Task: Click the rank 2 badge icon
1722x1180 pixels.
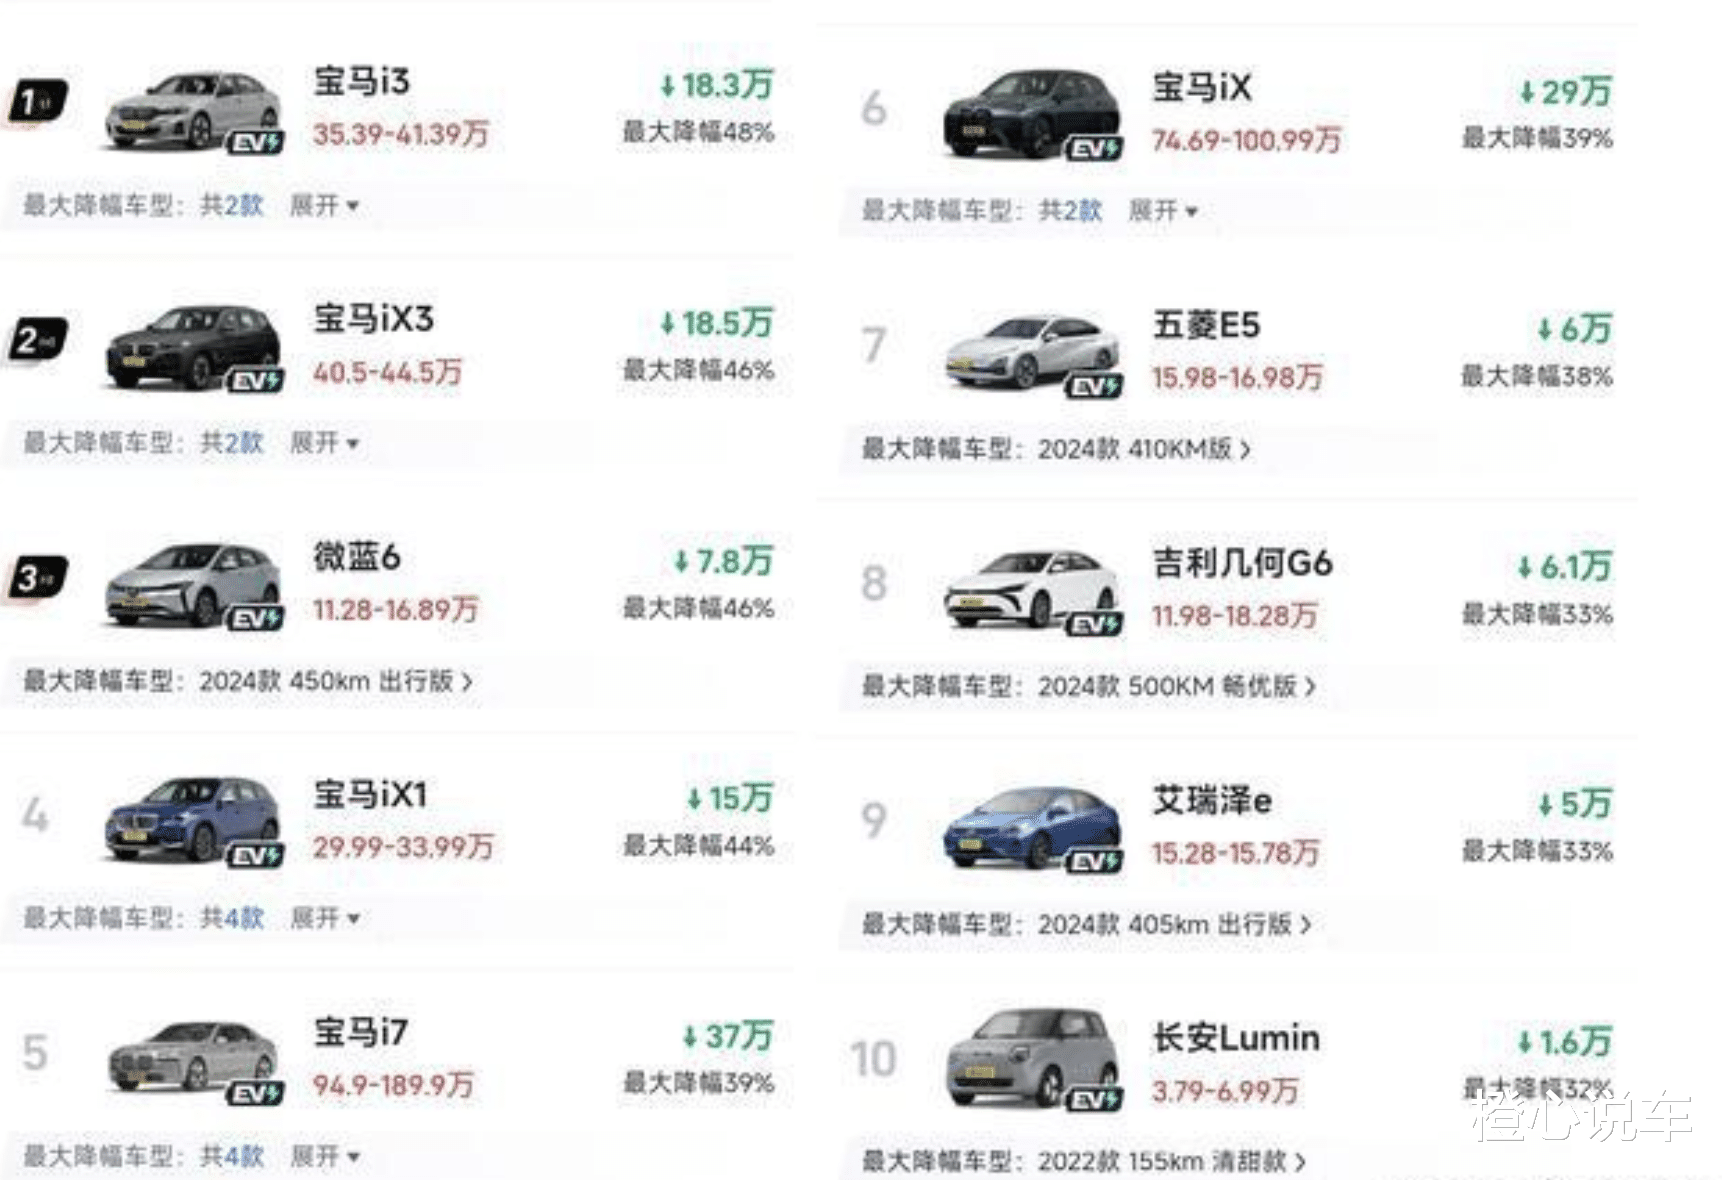Action: 37,340
